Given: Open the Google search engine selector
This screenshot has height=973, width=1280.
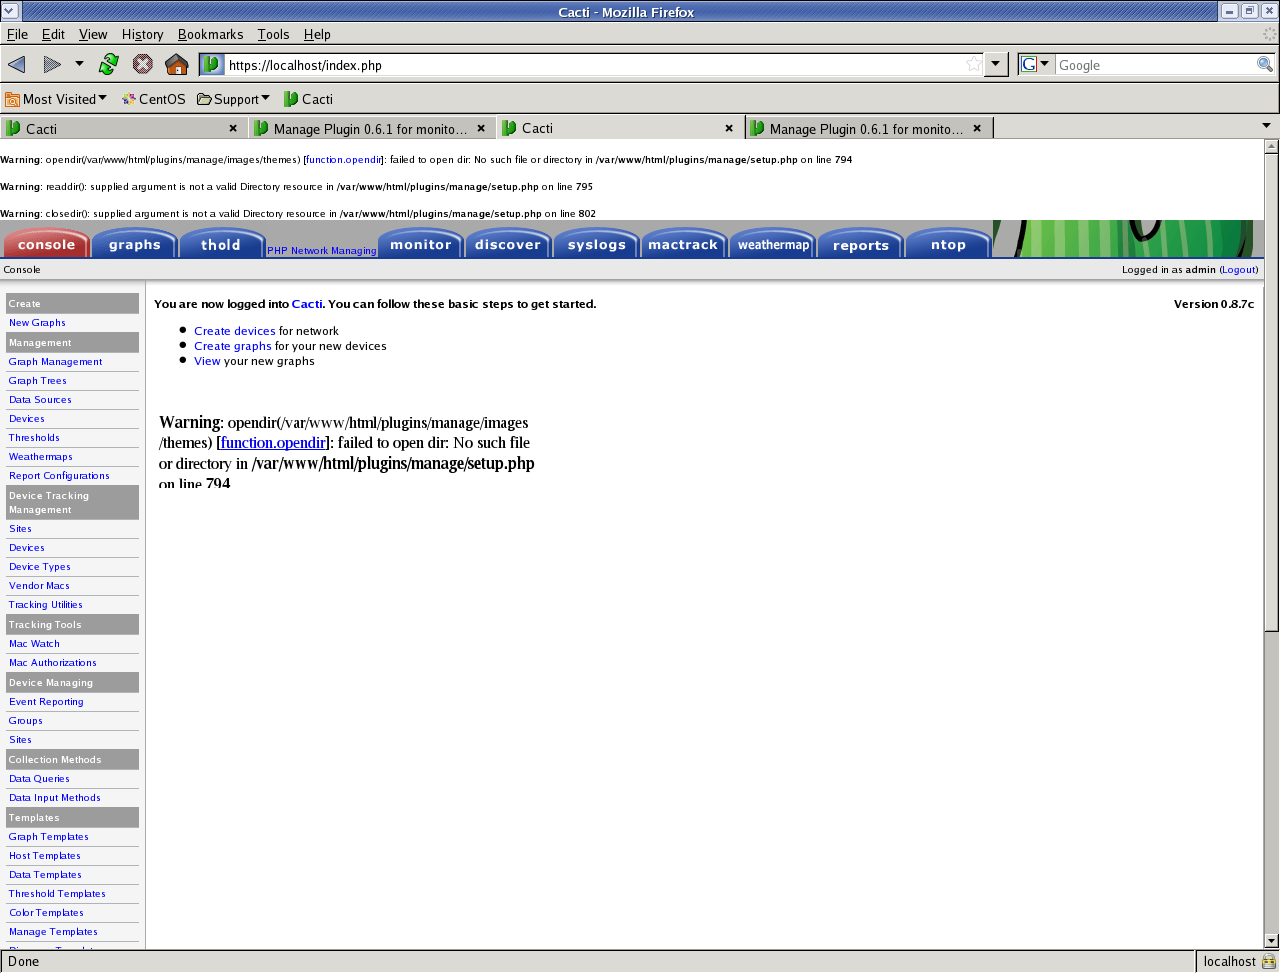Looking at the screenshot, I should 1036,65.
